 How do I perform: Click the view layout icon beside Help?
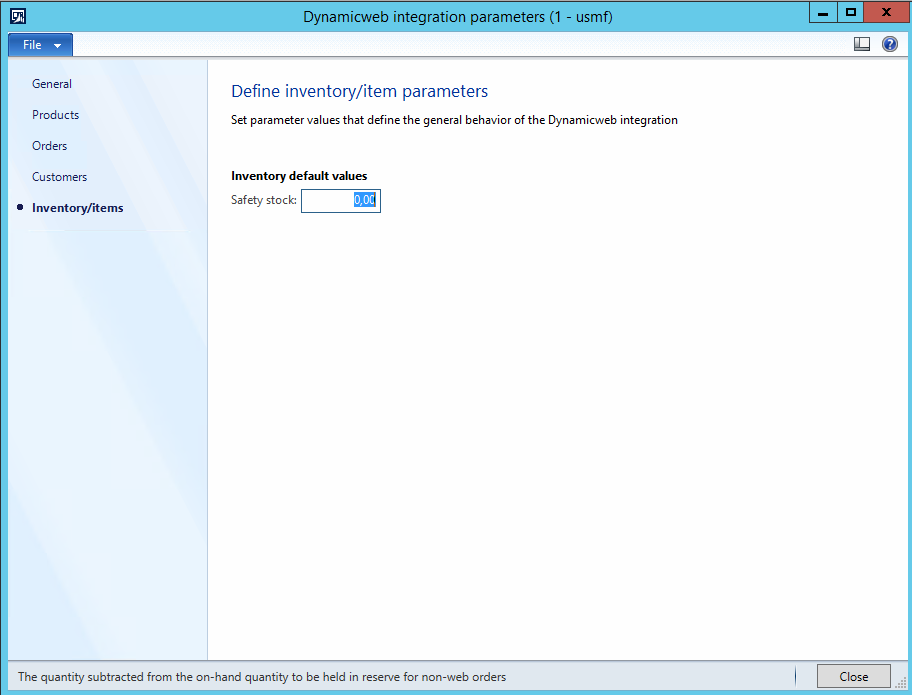point(862,44)
